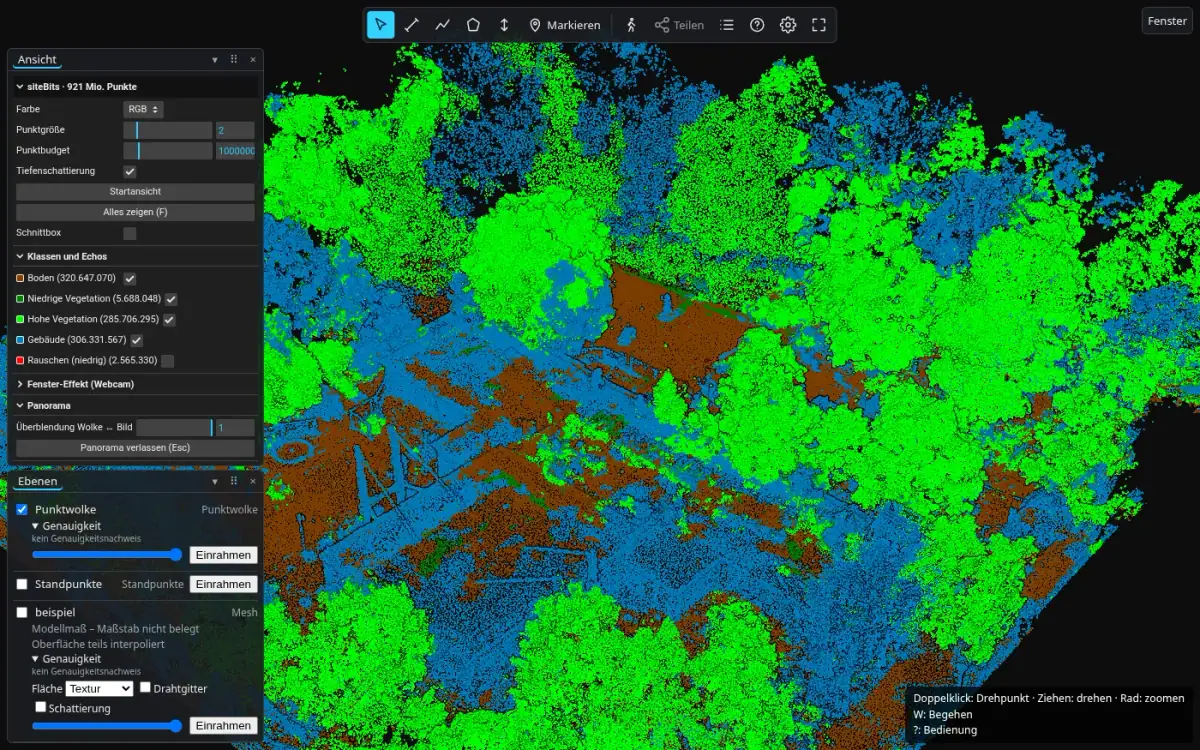Toggle fullscreen with the corner-brackets icon

coord(819,25)
